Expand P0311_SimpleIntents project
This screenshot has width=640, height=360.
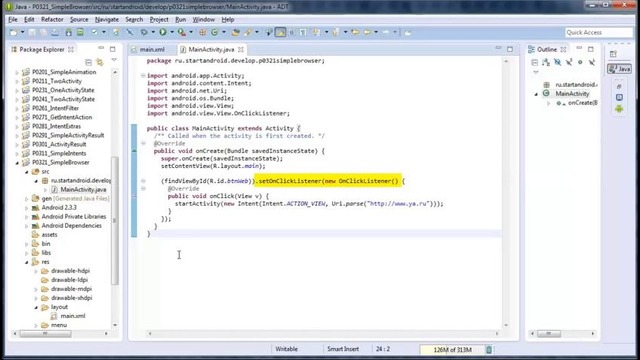pyautogui.click(x=17, y=153)
